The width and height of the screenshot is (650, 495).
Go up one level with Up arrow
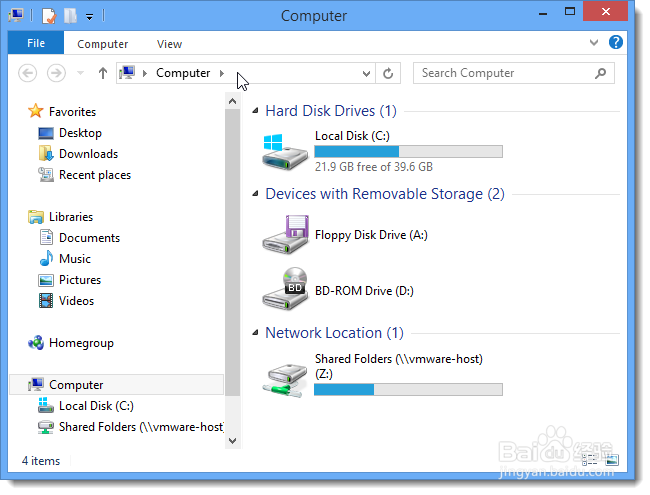(x=103, y=73)
